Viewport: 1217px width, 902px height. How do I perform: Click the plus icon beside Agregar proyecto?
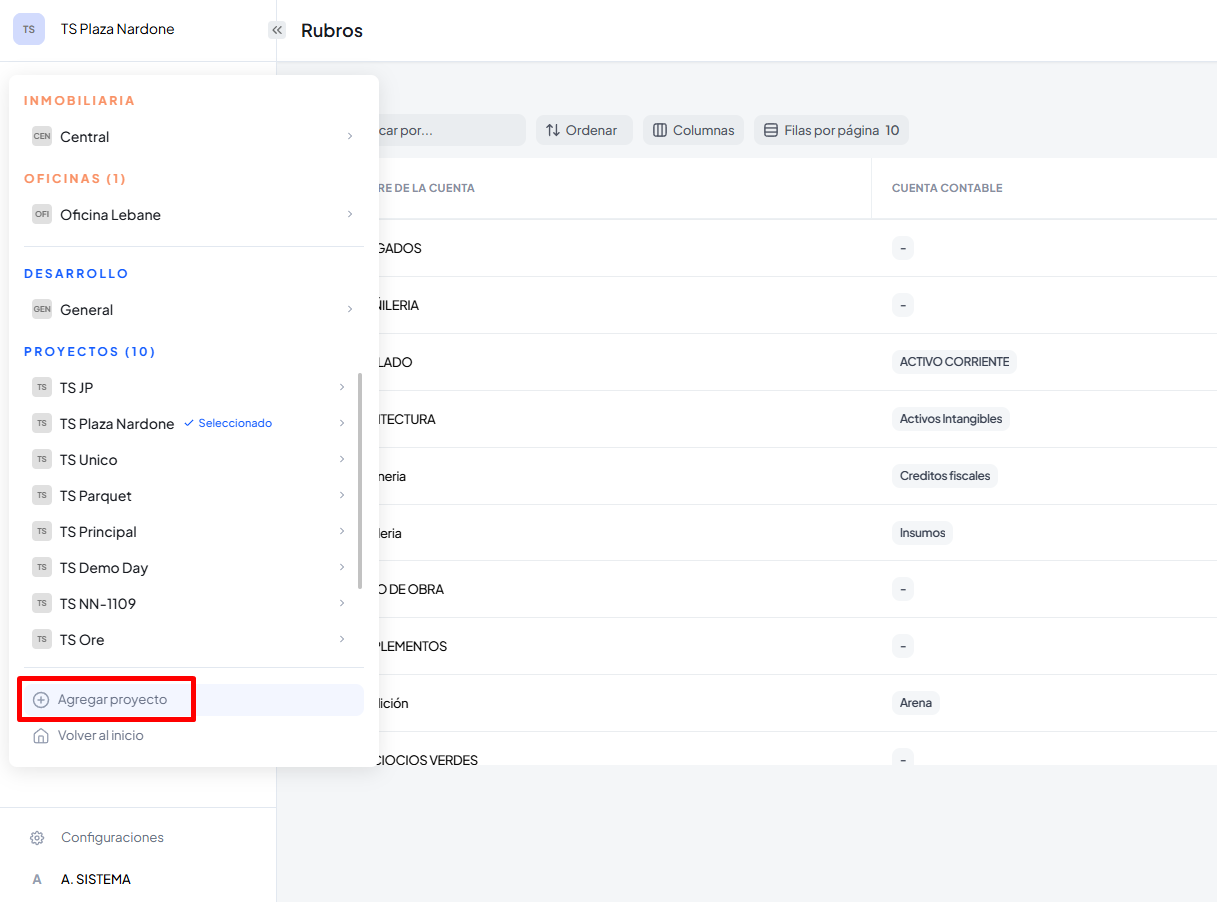click(41, 700)
